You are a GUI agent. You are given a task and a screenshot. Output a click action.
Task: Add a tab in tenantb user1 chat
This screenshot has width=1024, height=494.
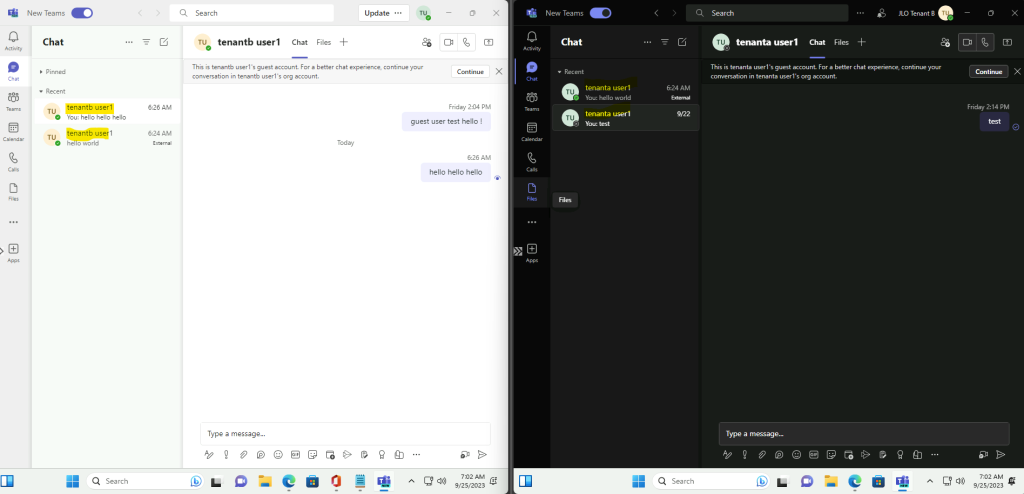click(344, 42)
